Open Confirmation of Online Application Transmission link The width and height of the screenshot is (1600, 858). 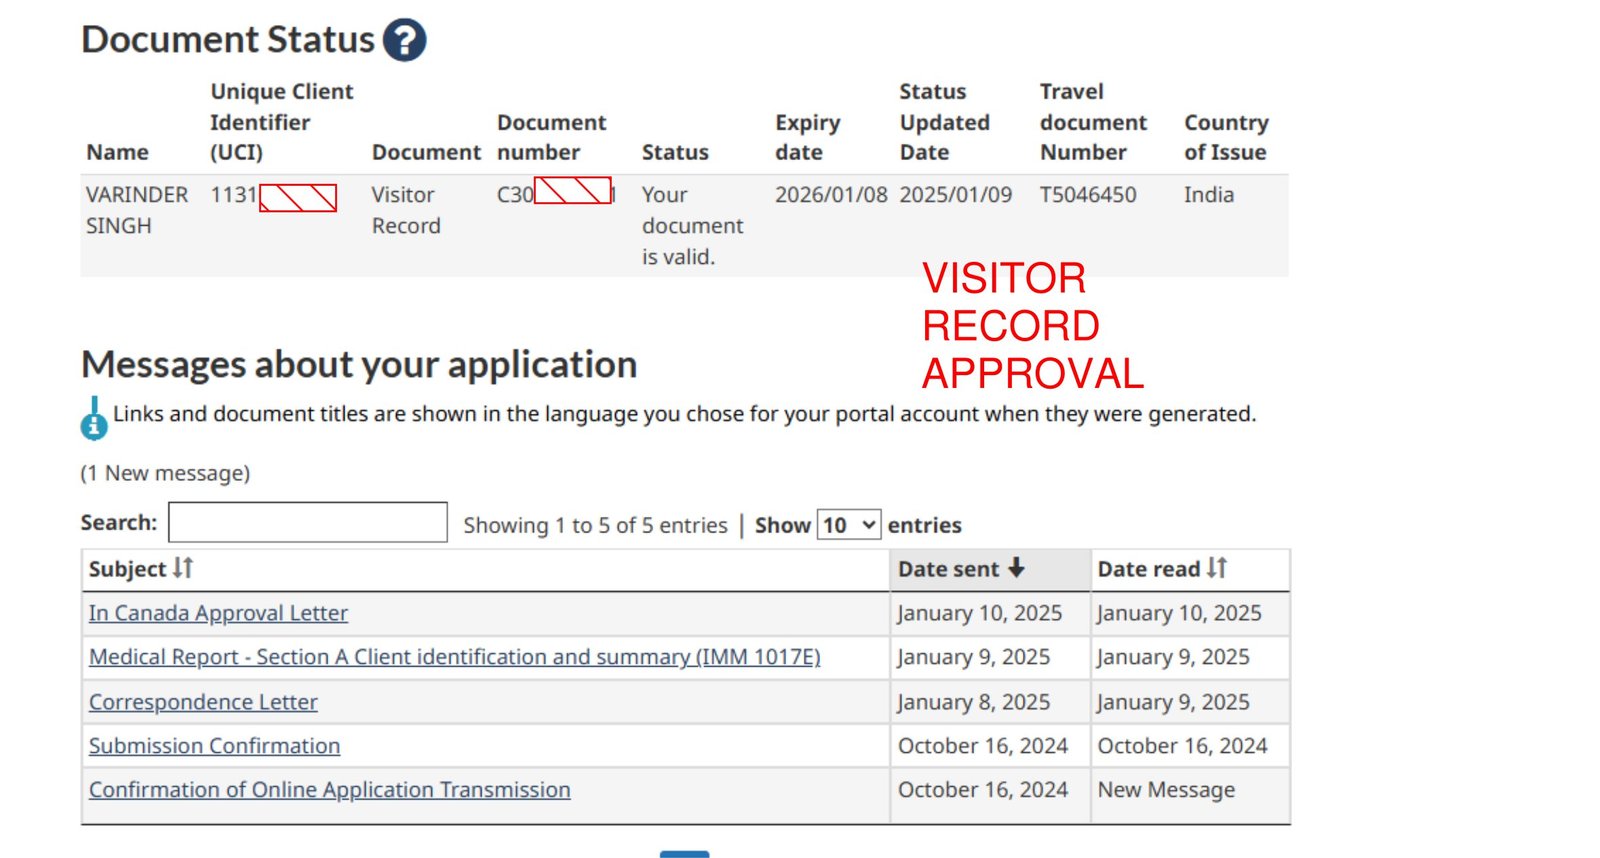(x=329, y=790)
